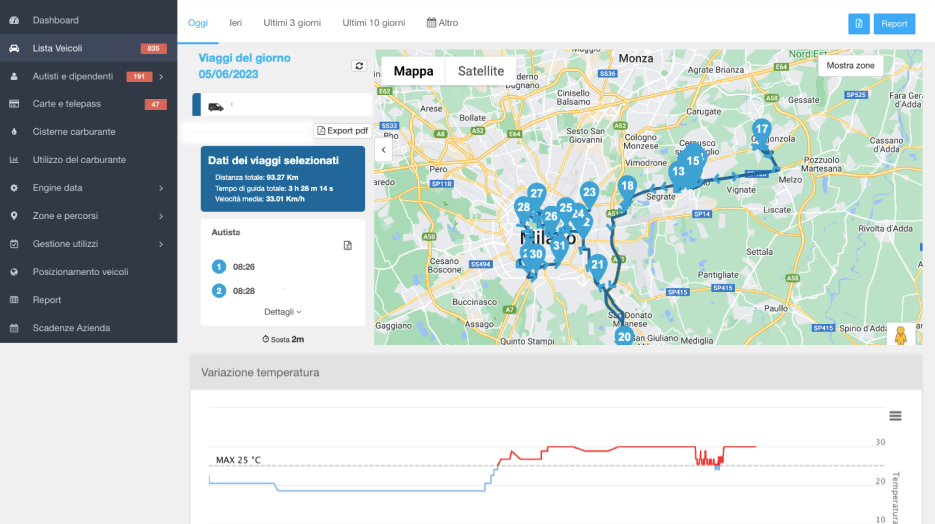Expand the Engine data submenu chevron
935x524 pixels.
[x=161, y=188]
